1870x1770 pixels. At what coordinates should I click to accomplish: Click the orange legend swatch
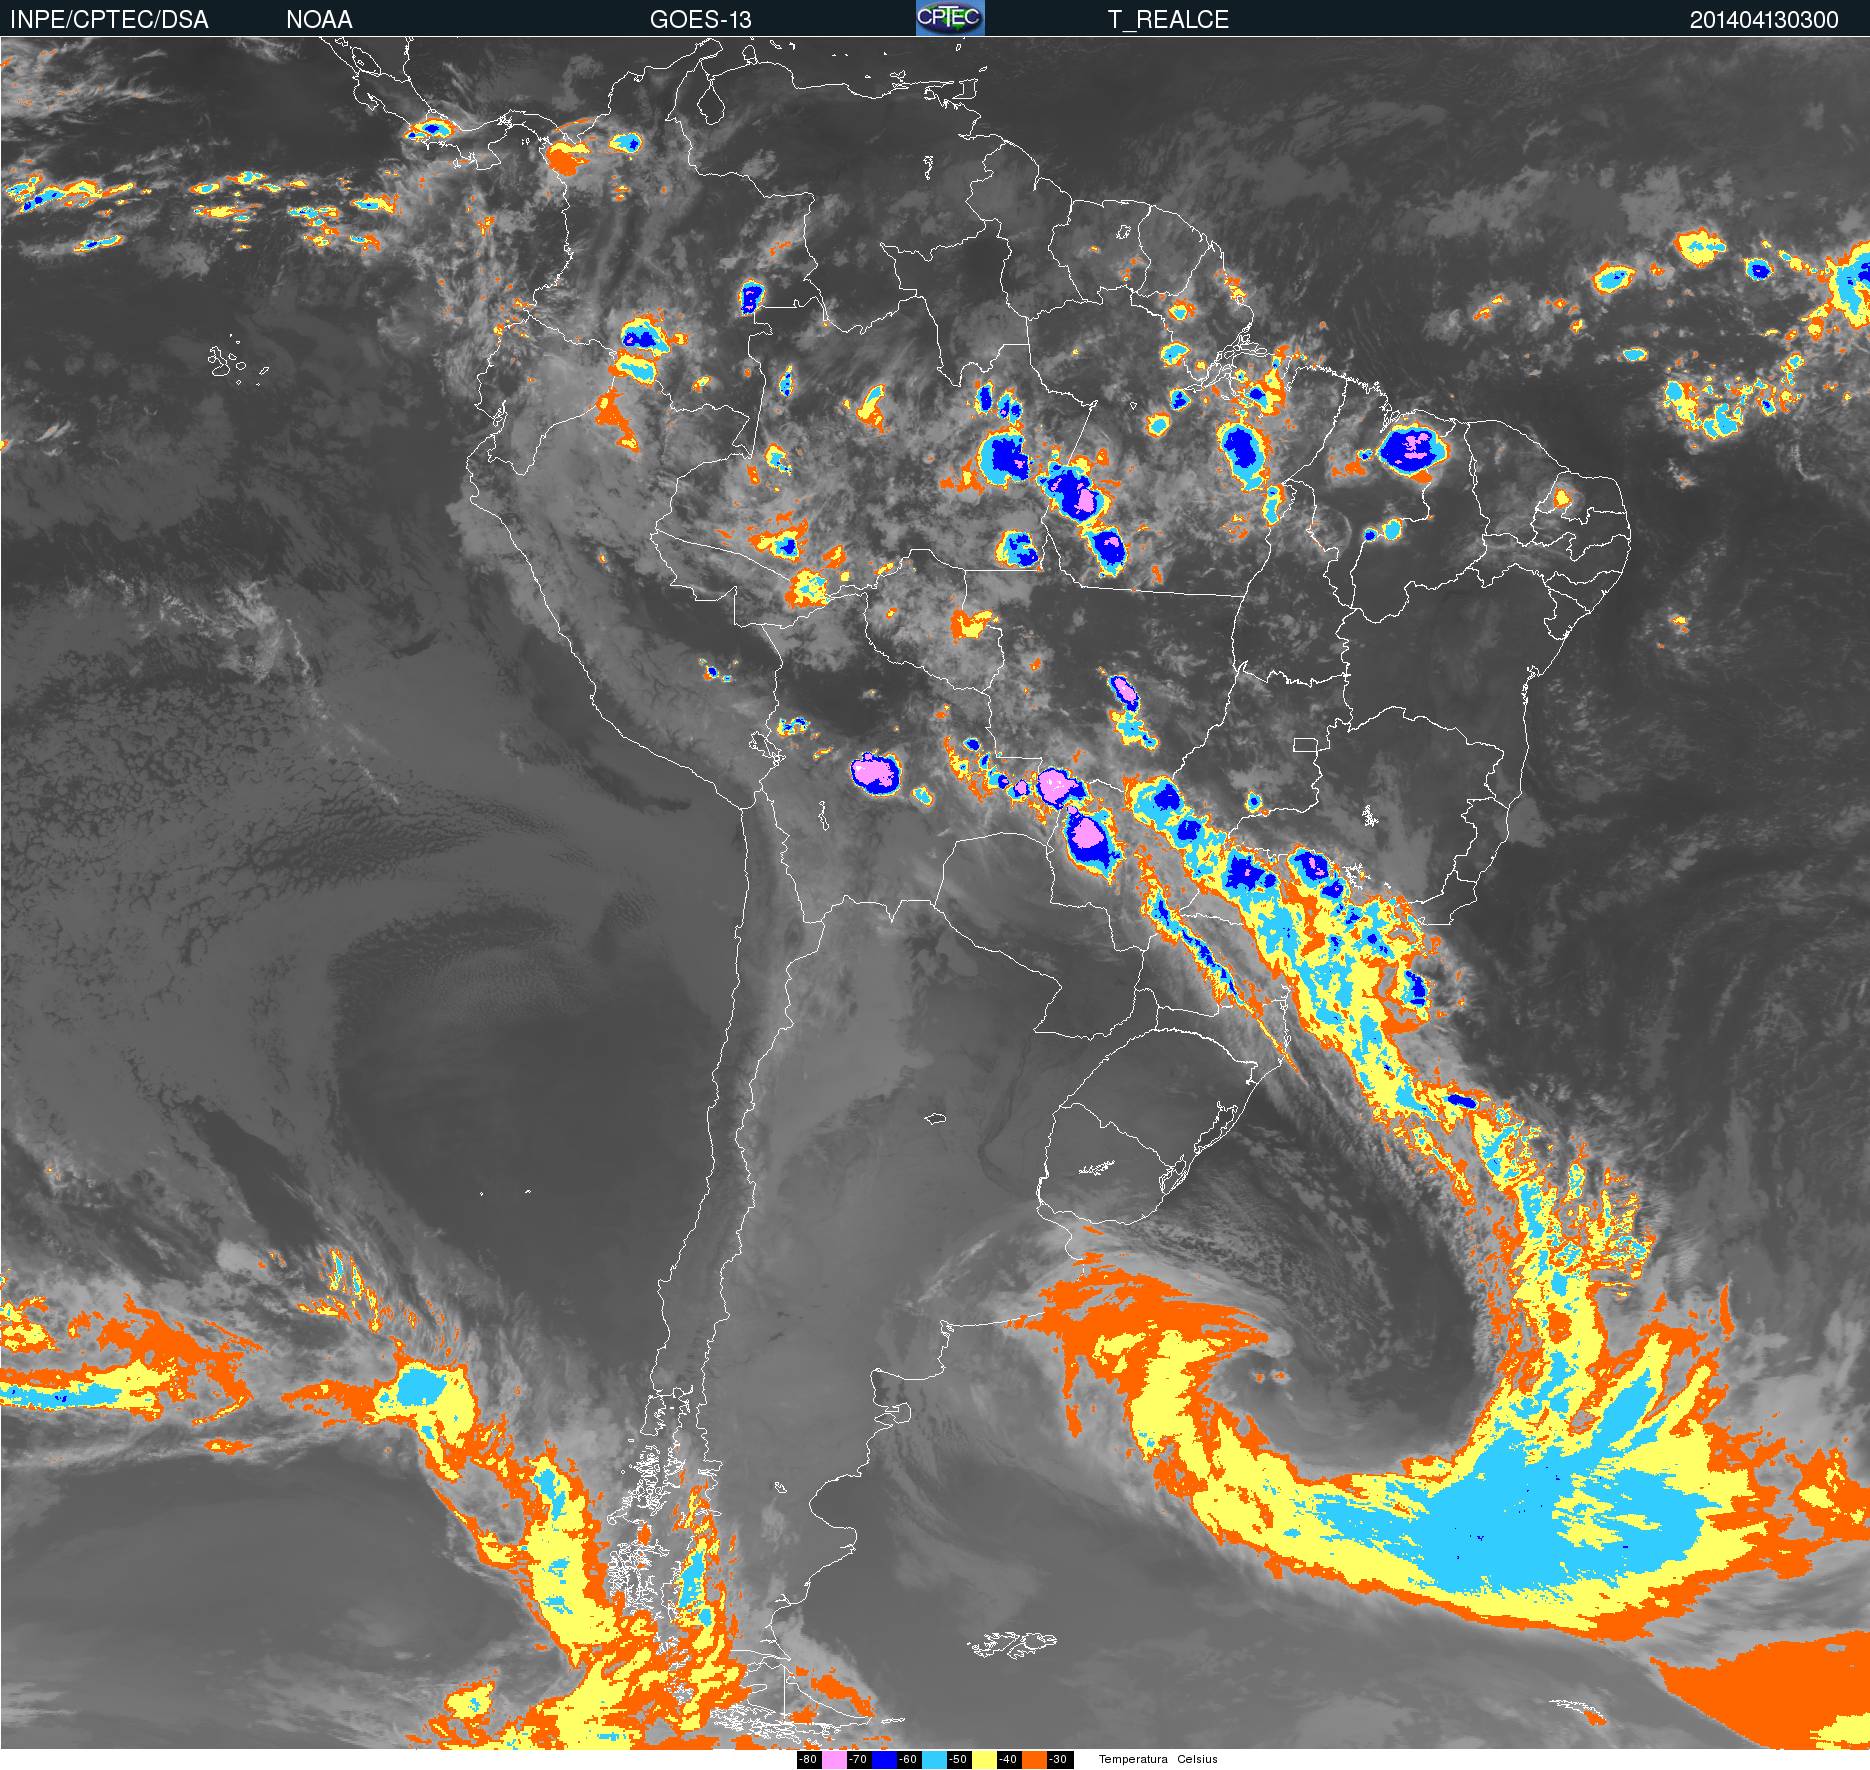(x=1034, y=1760)
